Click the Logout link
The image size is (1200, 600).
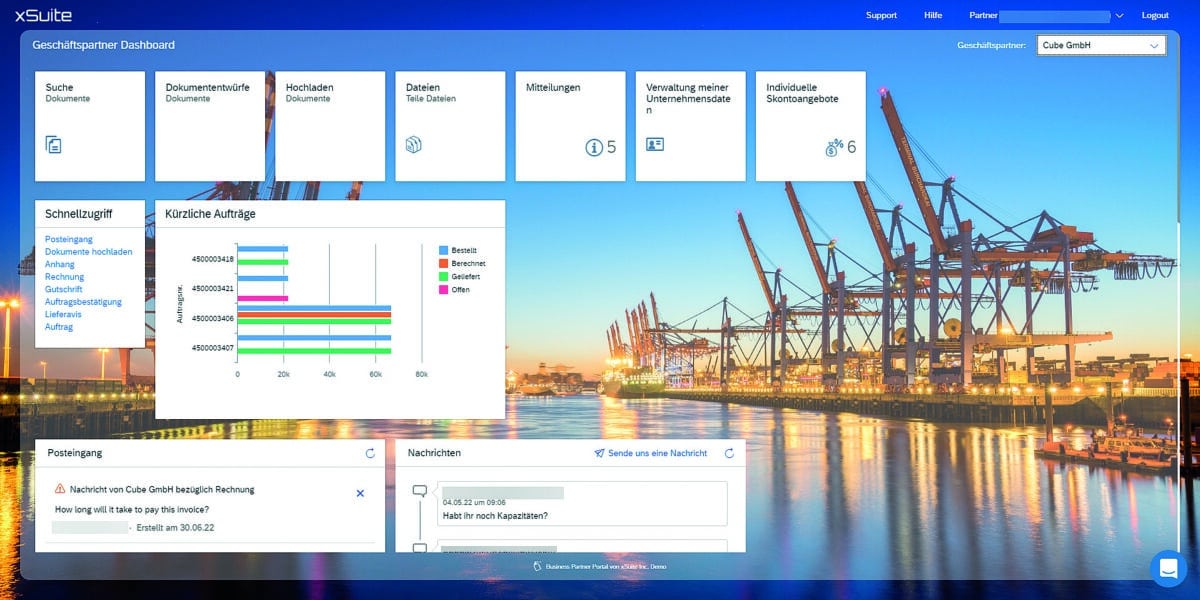pyautogui.click(x=1155, y=16)
